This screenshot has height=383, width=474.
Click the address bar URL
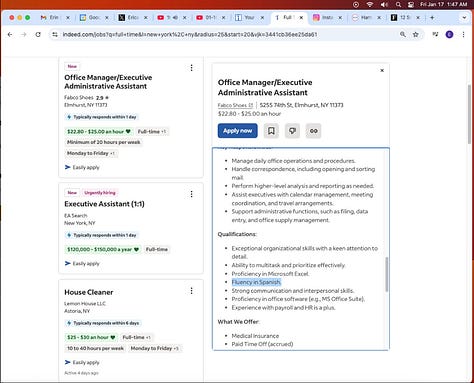tap(190, 34)
